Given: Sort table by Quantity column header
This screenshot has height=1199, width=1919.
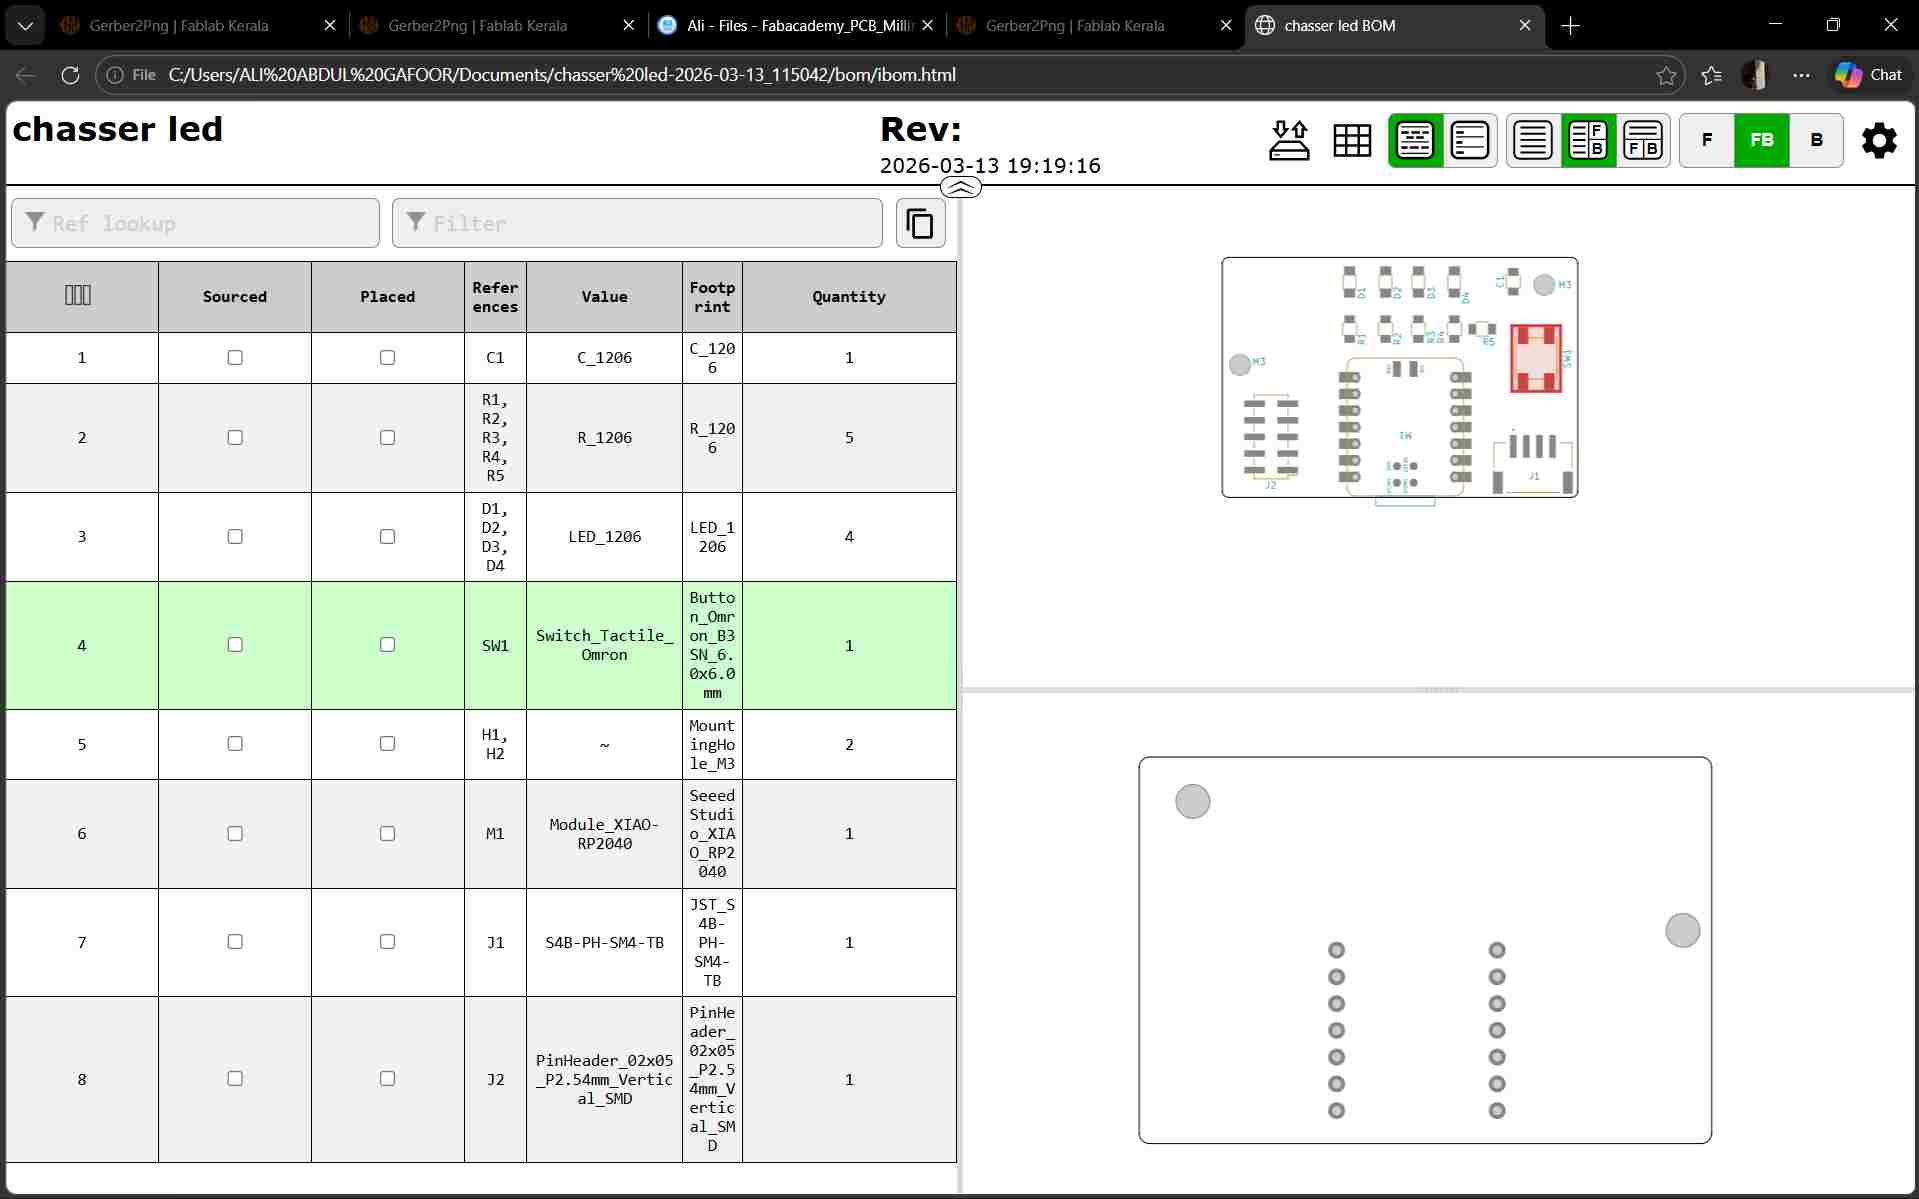Looking at the screenshot, I should (x=849, y=296).
